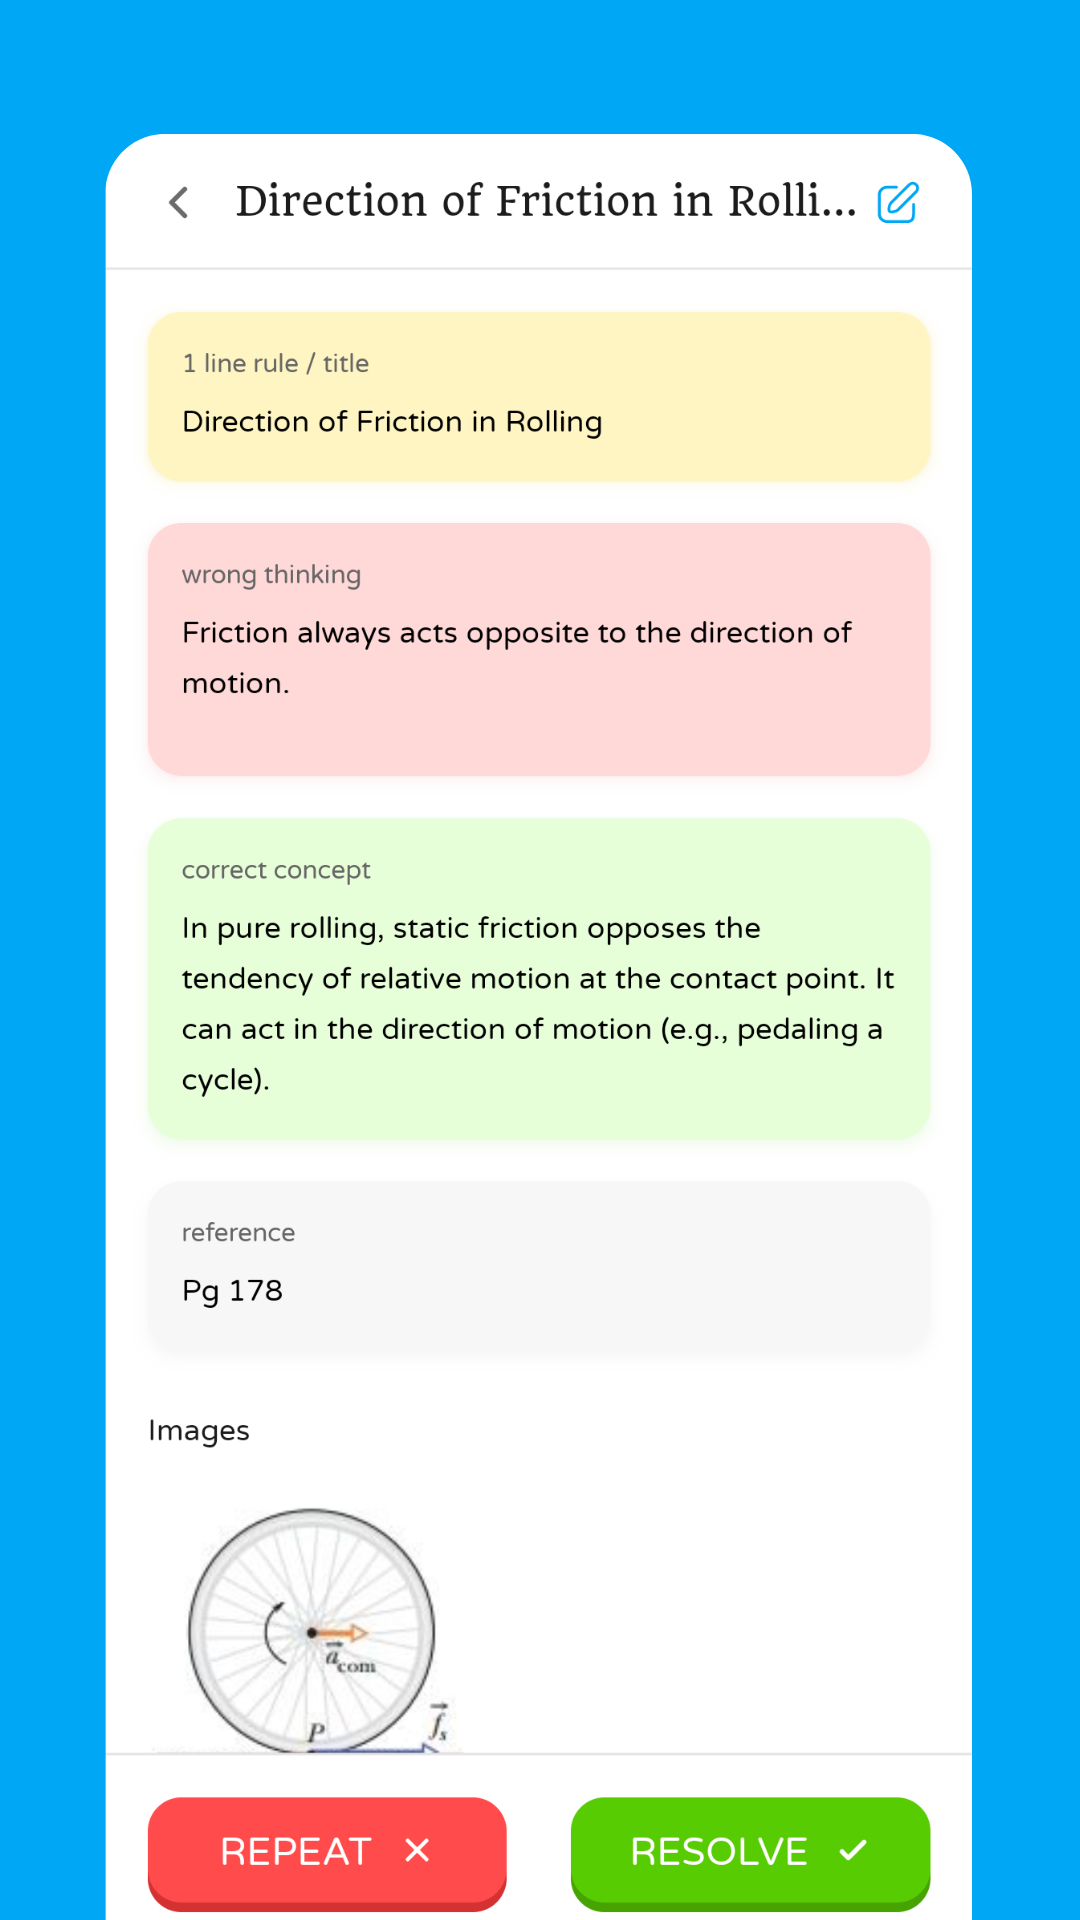Expand the red 'wrong thinking' card

point(539,648)
